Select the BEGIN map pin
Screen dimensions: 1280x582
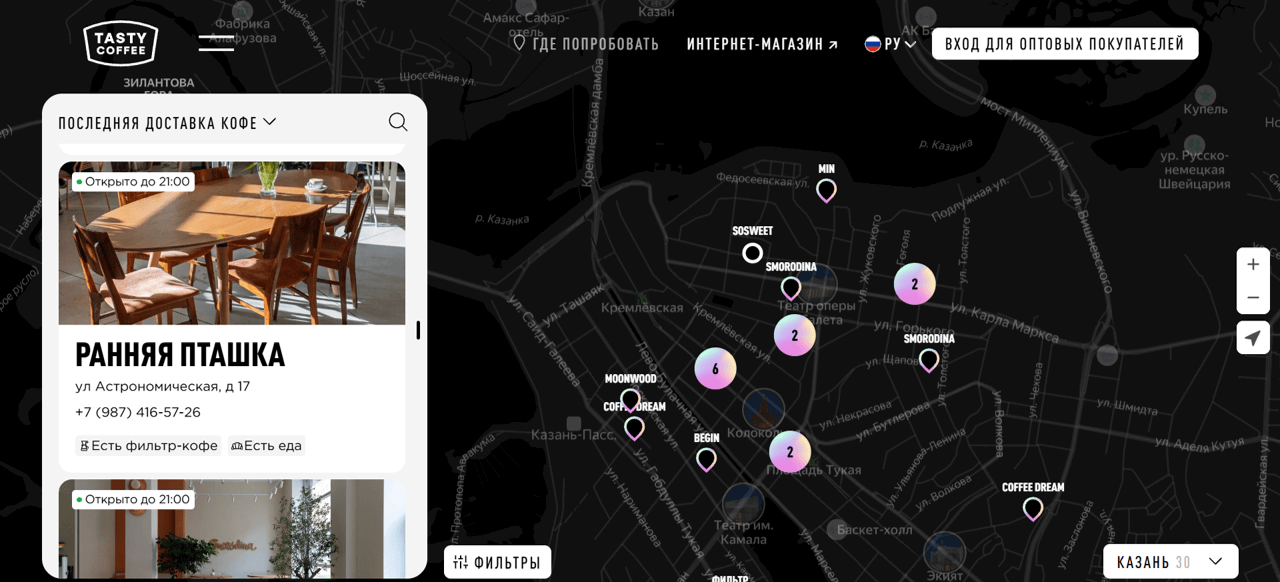pyautogui.click(x=706, y=460)
